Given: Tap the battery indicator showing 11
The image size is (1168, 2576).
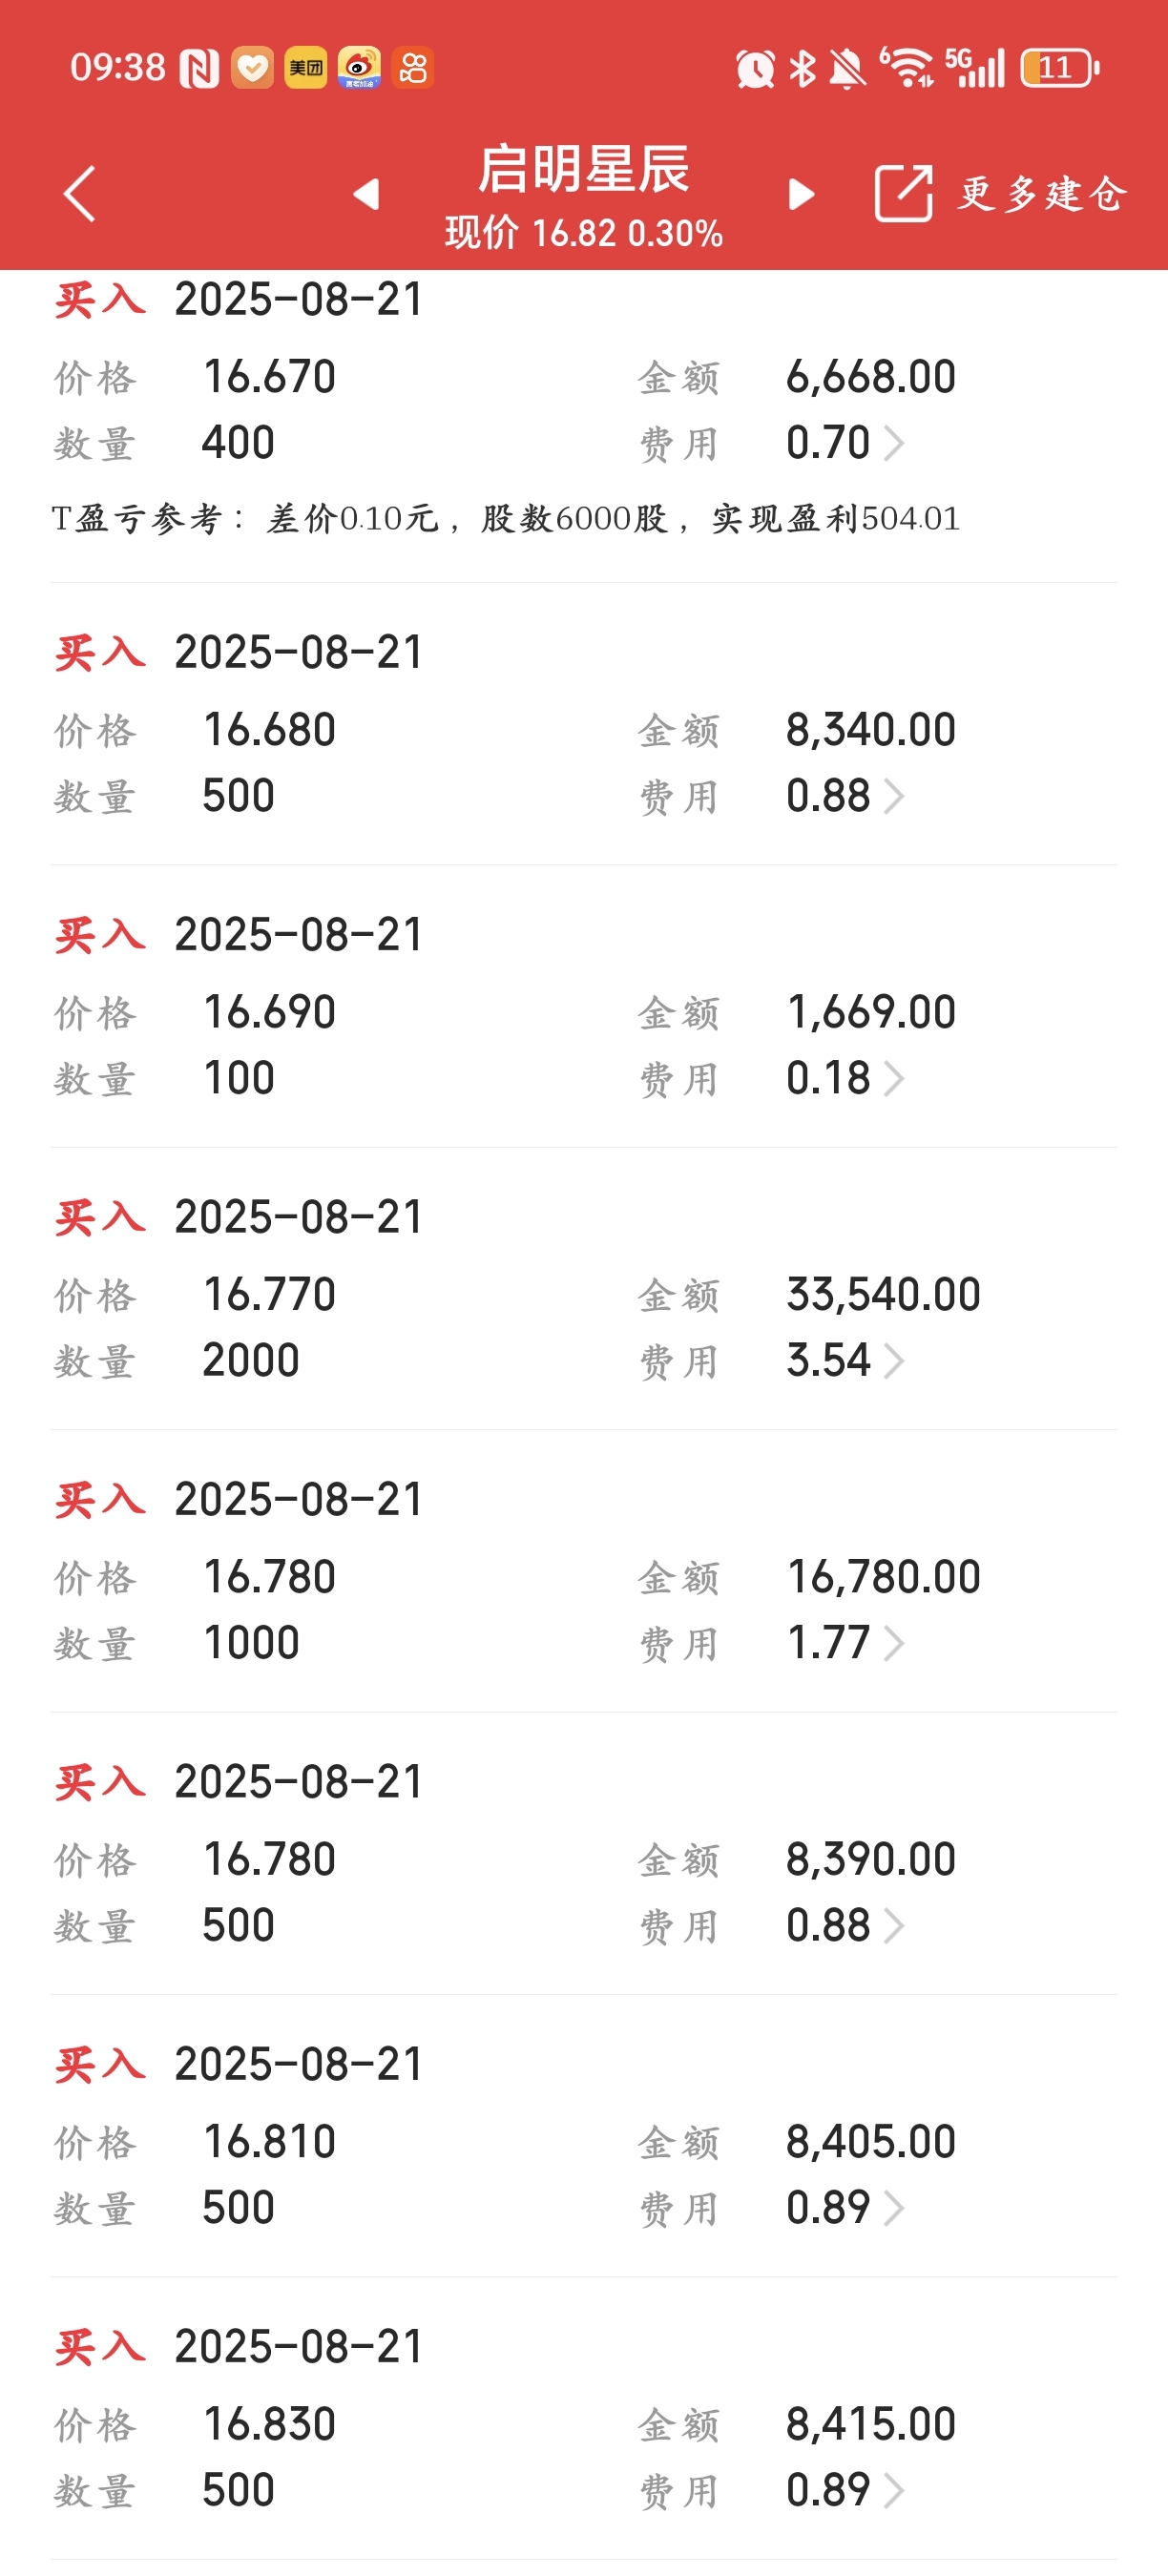Looking at the screenshot, I should [x=1059, y=68].
